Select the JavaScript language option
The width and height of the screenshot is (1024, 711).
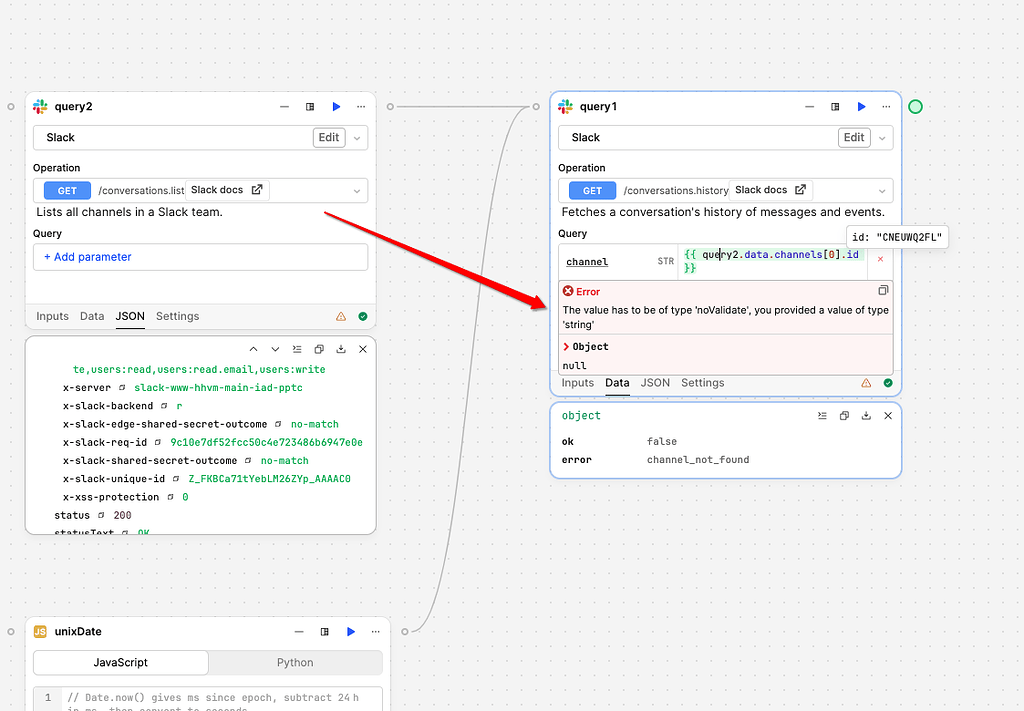pos(121,662)
